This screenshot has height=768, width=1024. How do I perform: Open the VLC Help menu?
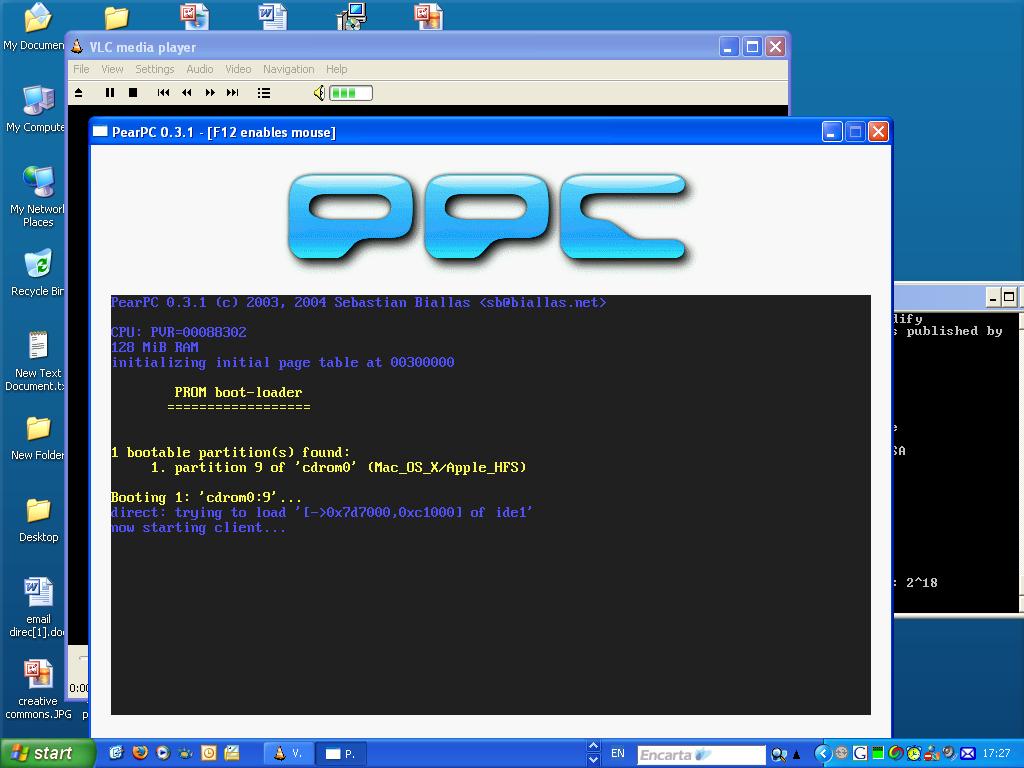[337, 69]
